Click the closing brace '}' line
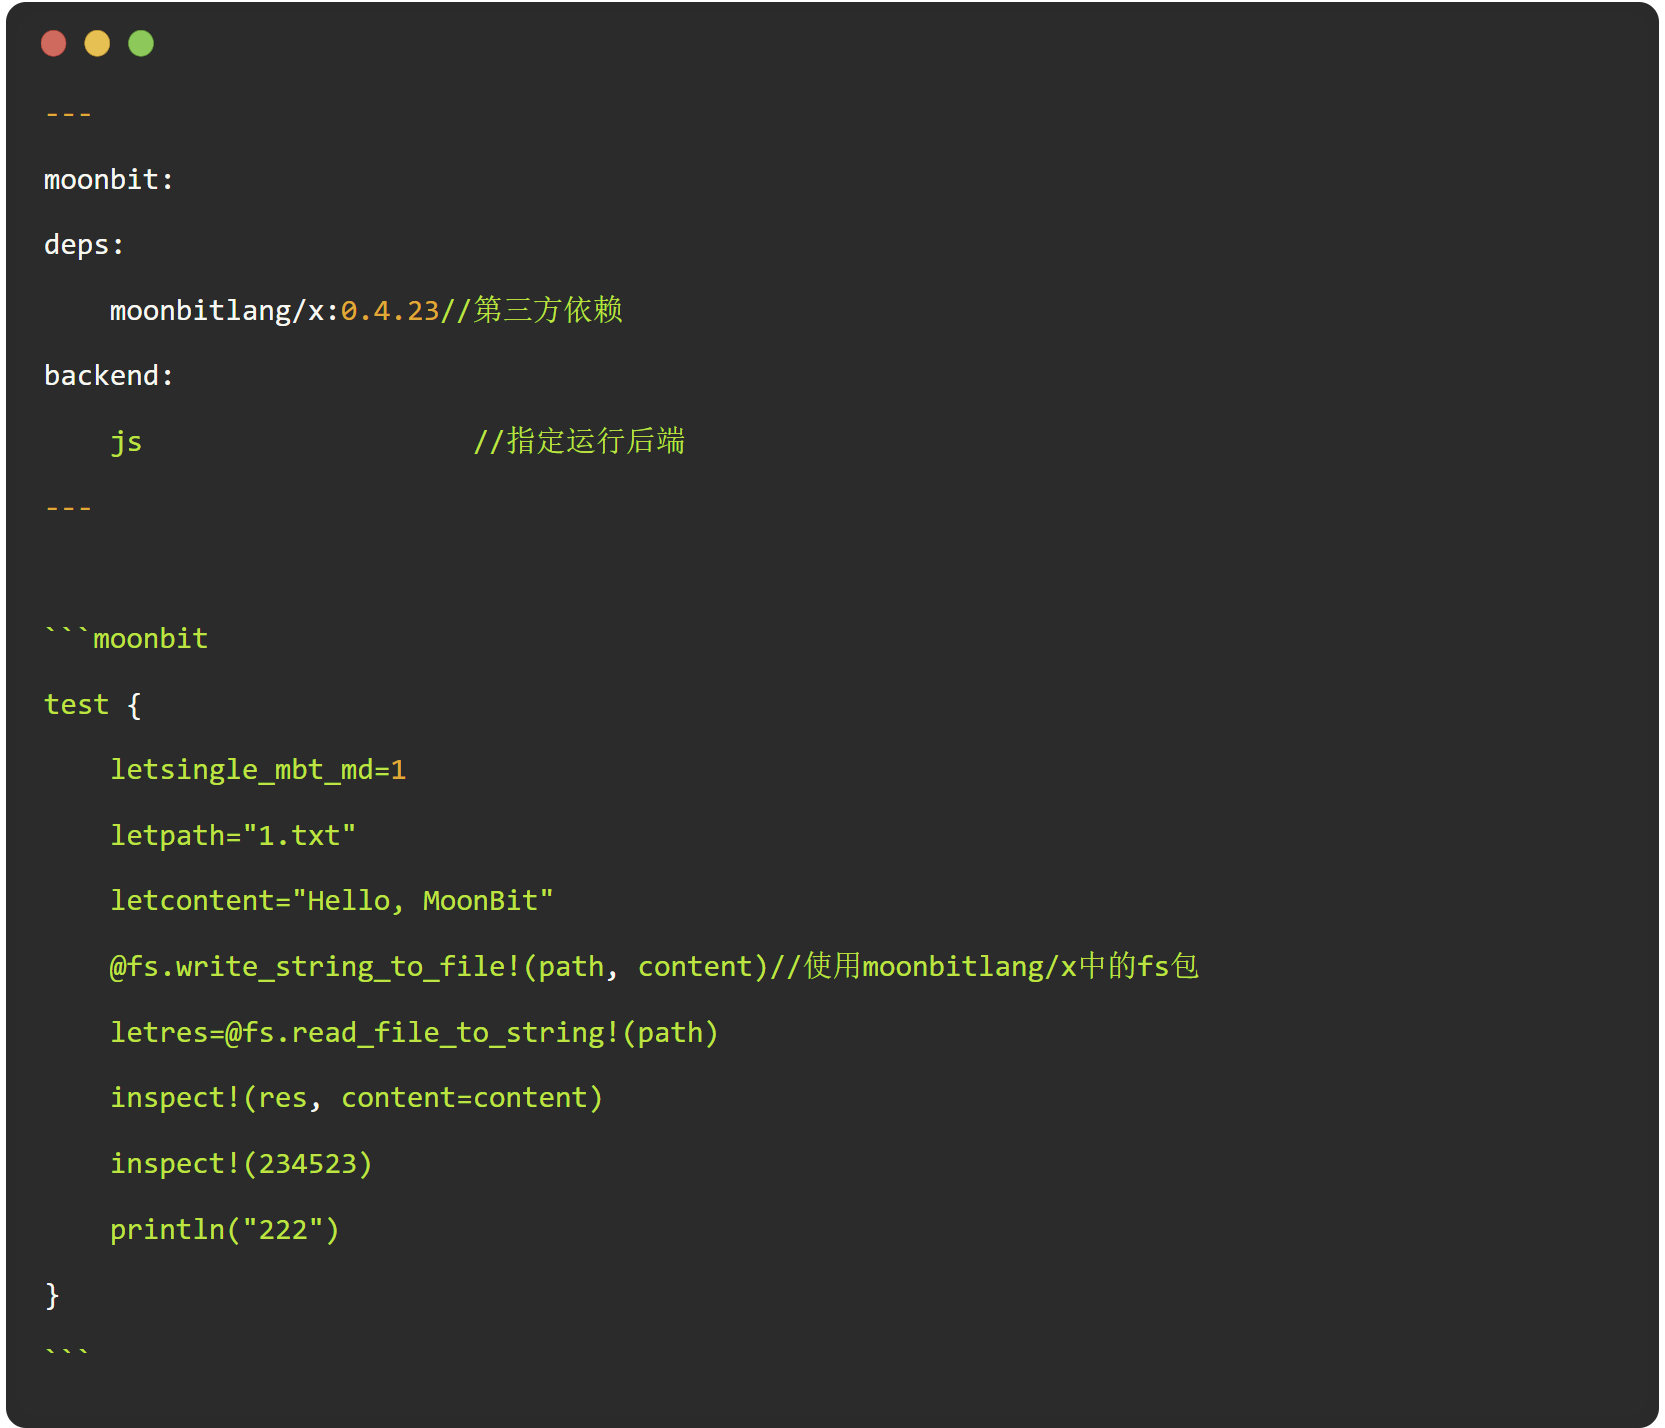The image size is (1665, 1428). [x=52, y=1295]
